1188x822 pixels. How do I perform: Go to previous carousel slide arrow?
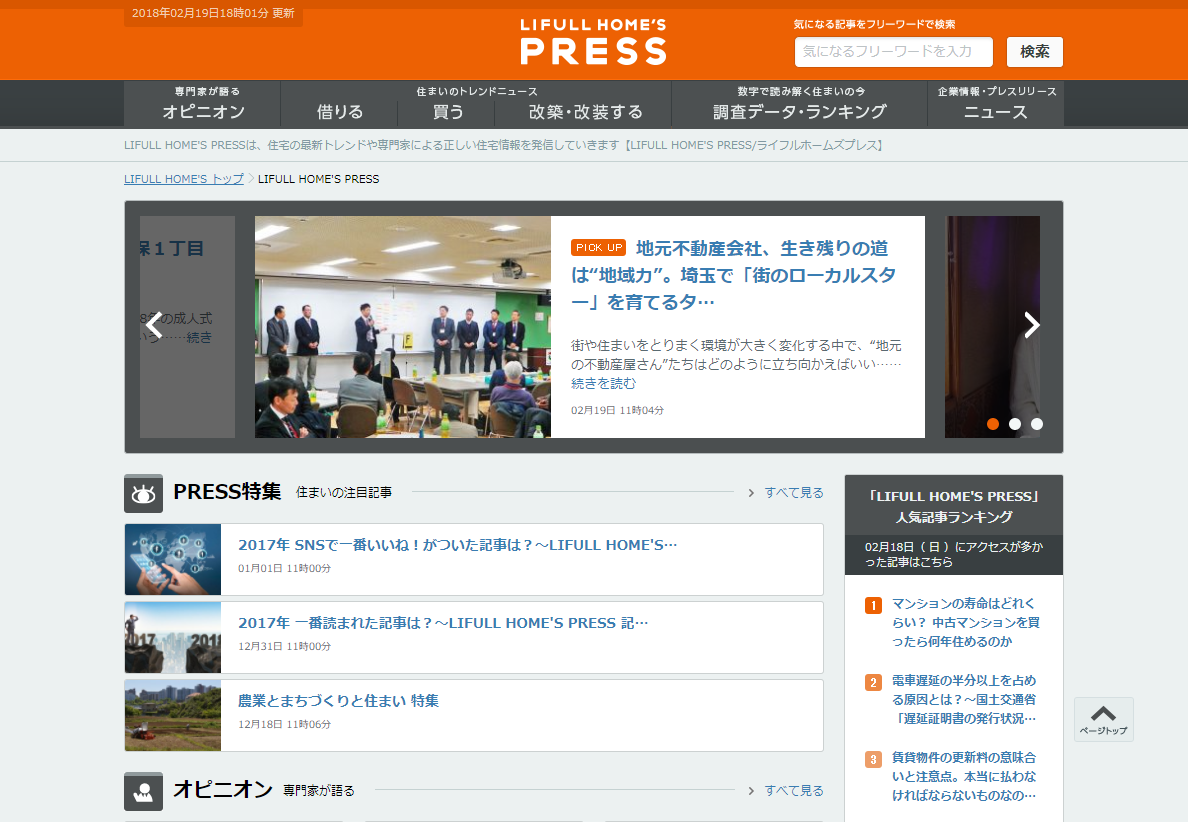pos(155,326)
